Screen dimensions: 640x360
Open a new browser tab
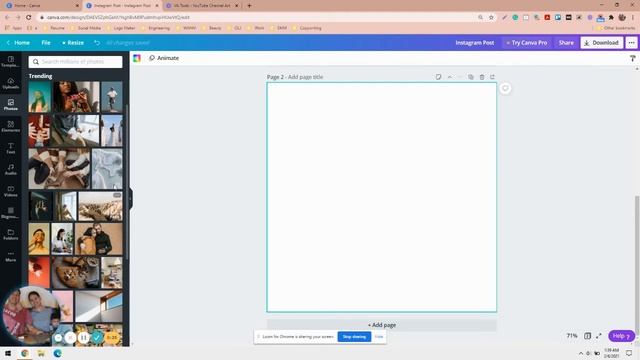(249, 6)
